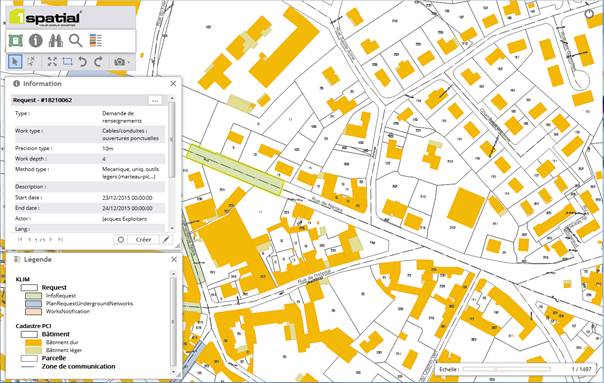This screenshot has width=604, height=383.
Task: Select the arrow pointer tool
Action: (x=15, y=62)
